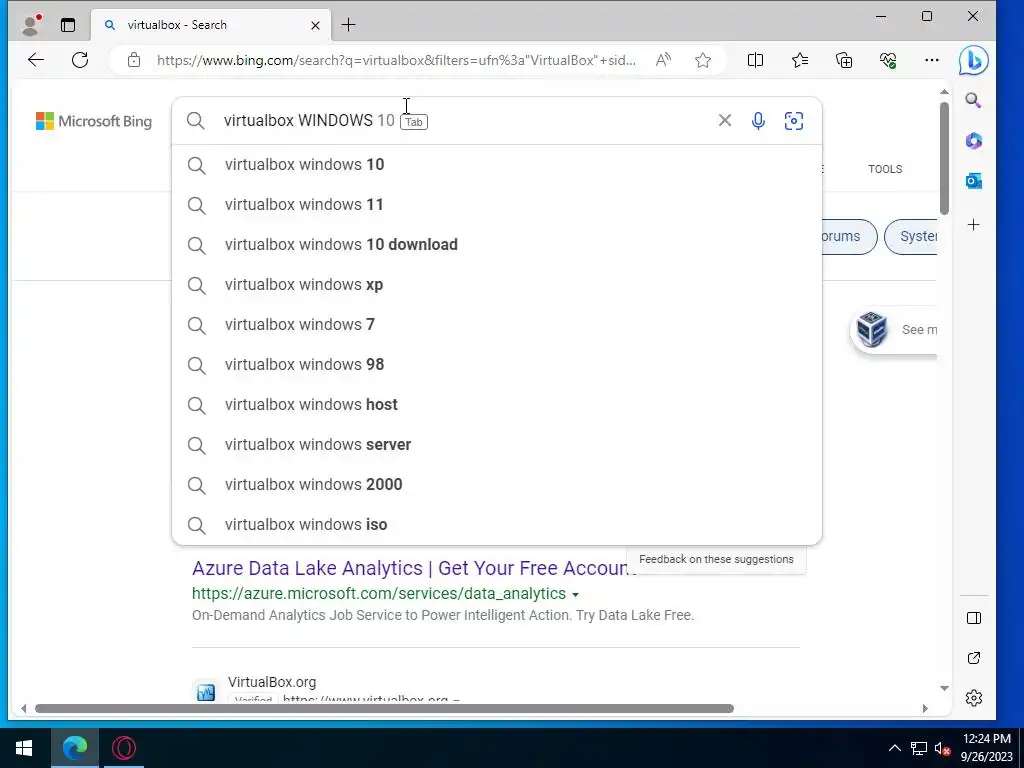Image resolution: width=1024 pixels, height=768 pixels.
Task: Click the address bar URL
Action: click(x=396, y=60)
